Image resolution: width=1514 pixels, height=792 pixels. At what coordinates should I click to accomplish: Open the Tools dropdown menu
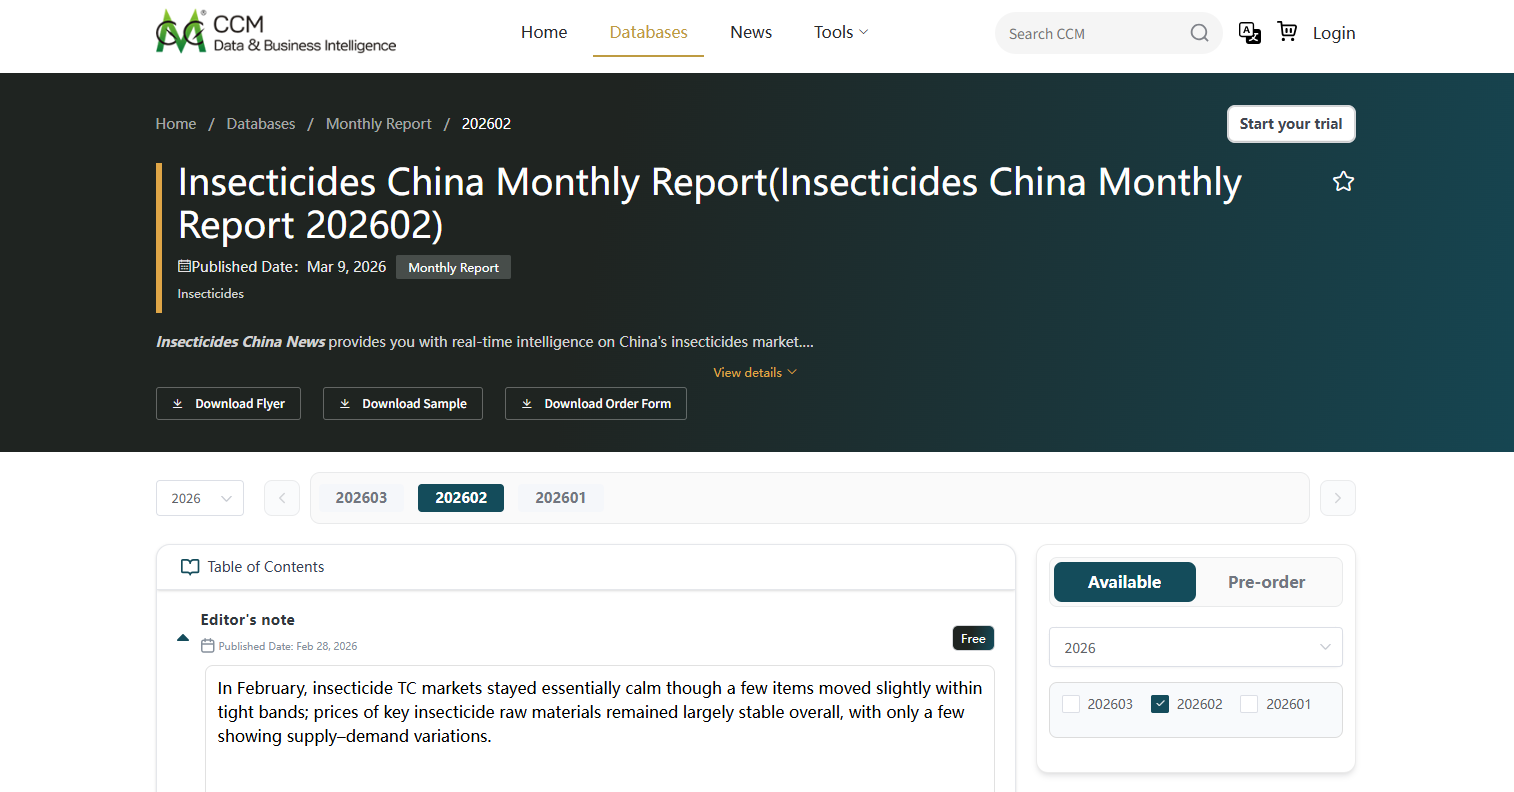840,31
